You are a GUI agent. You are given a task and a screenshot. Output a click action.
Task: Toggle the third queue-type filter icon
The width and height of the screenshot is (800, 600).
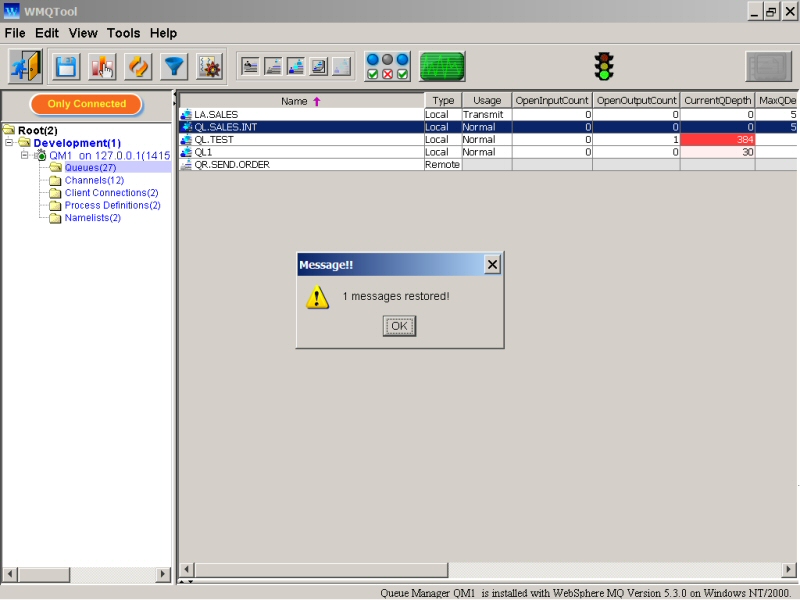click(296, 66)
